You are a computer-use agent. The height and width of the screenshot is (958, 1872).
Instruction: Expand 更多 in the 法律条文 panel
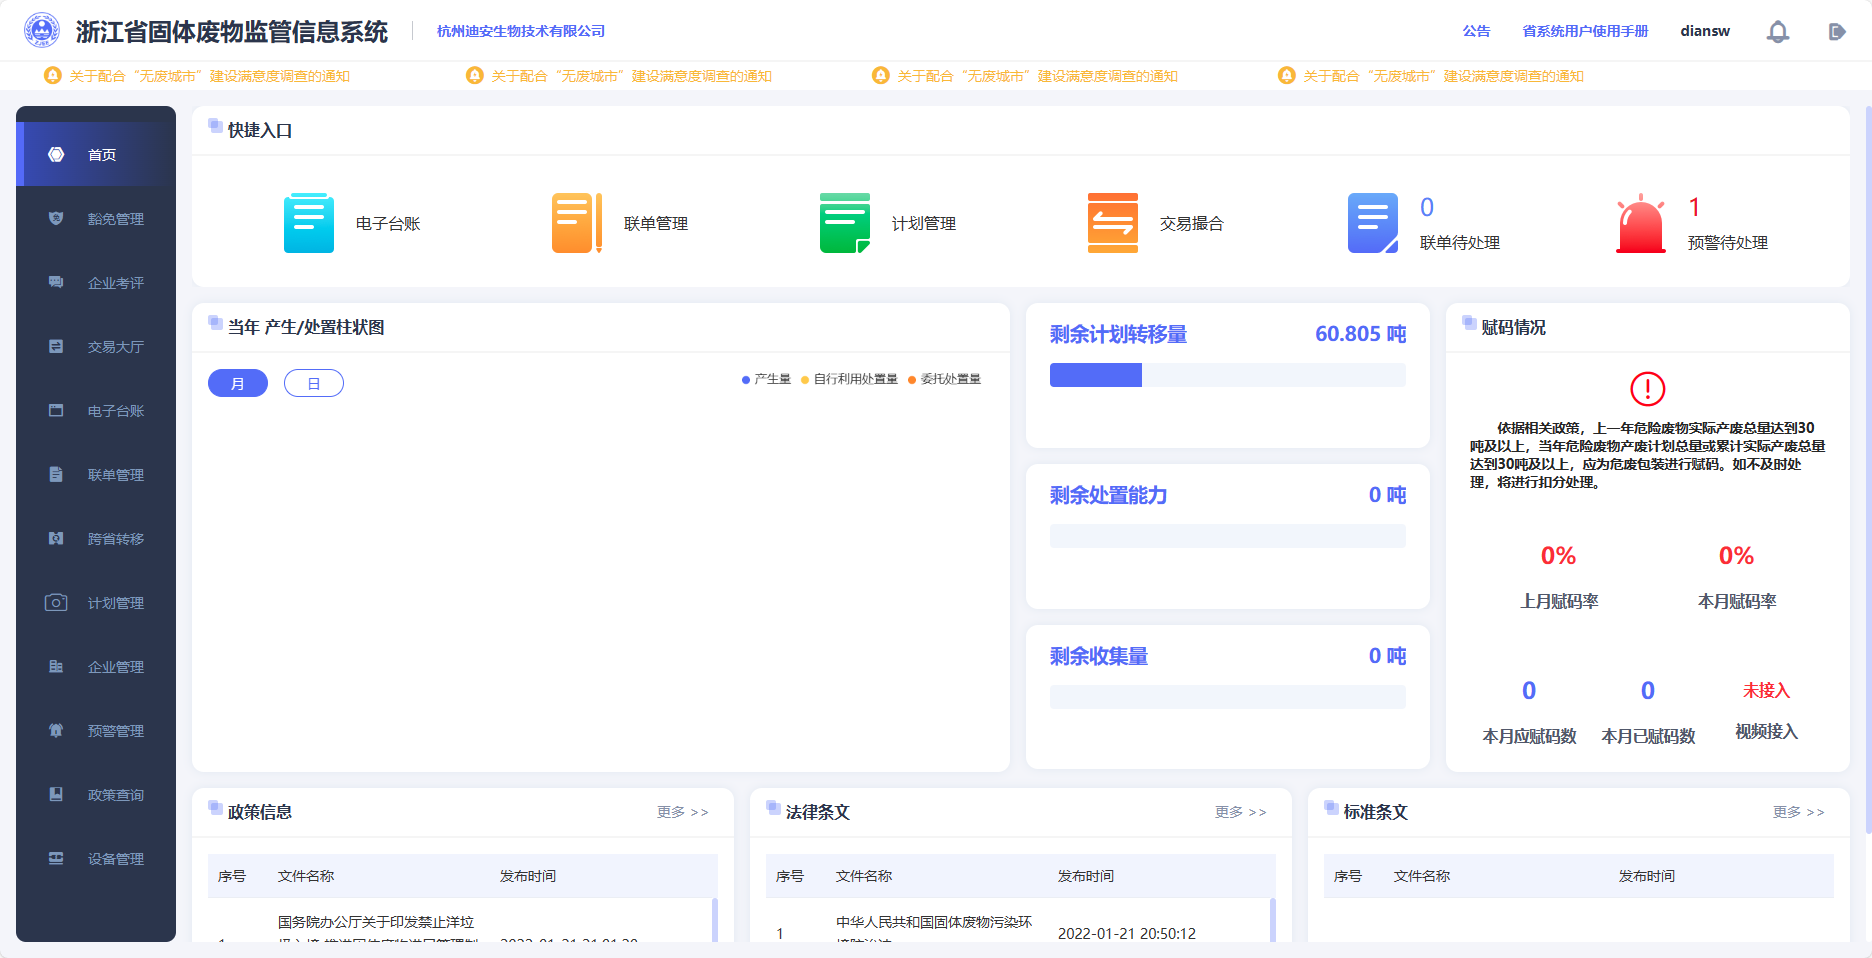click(x=1240, y=812)
